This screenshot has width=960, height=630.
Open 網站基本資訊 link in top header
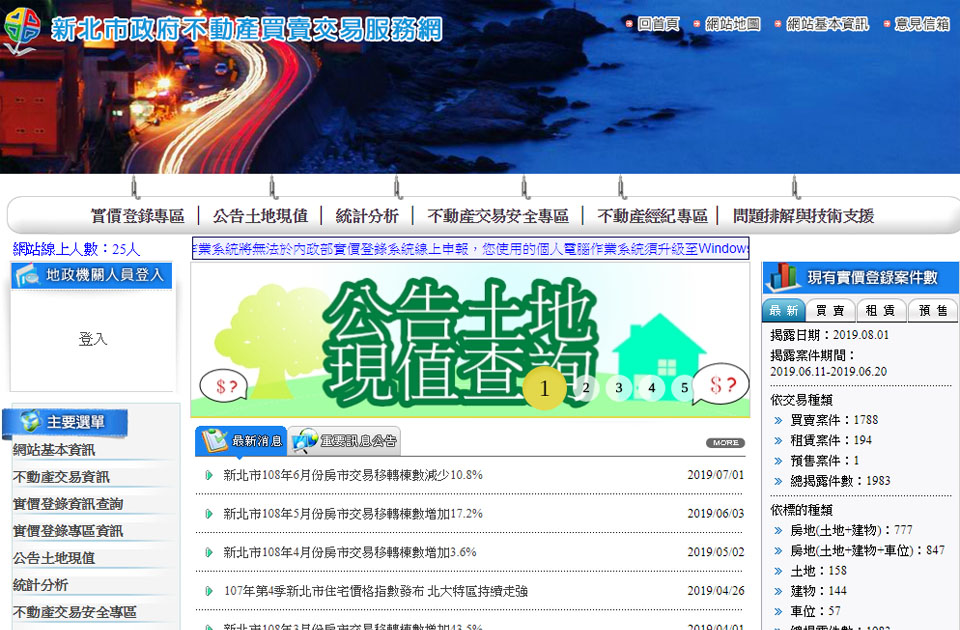[827, 24]
